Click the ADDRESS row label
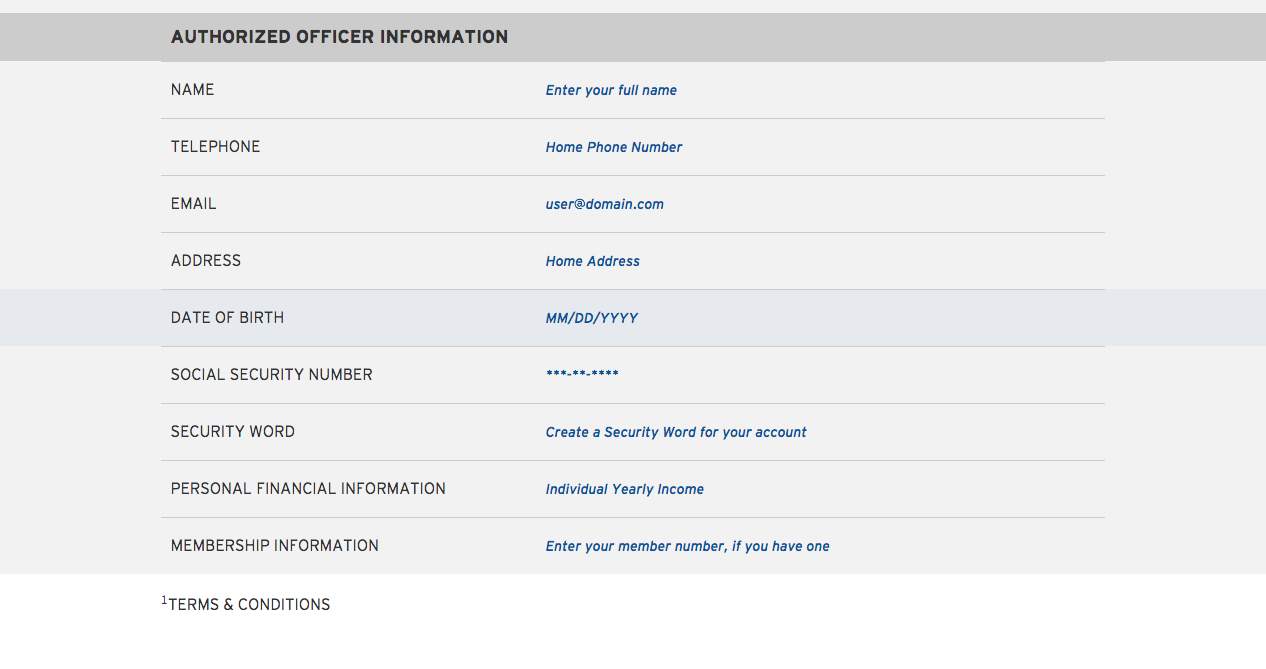1266x669 pixels. [206, 261]
